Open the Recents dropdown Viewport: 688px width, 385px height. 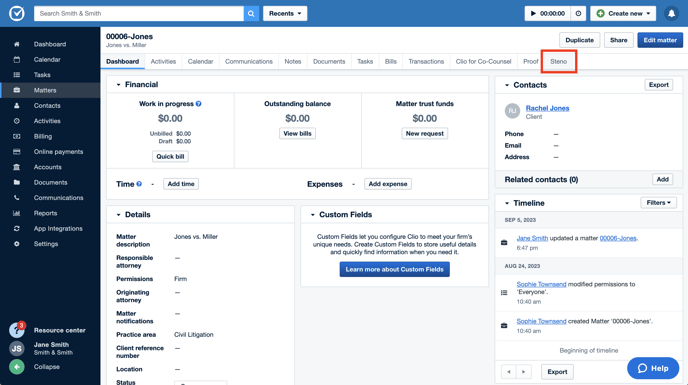click(x=285, y=14)
